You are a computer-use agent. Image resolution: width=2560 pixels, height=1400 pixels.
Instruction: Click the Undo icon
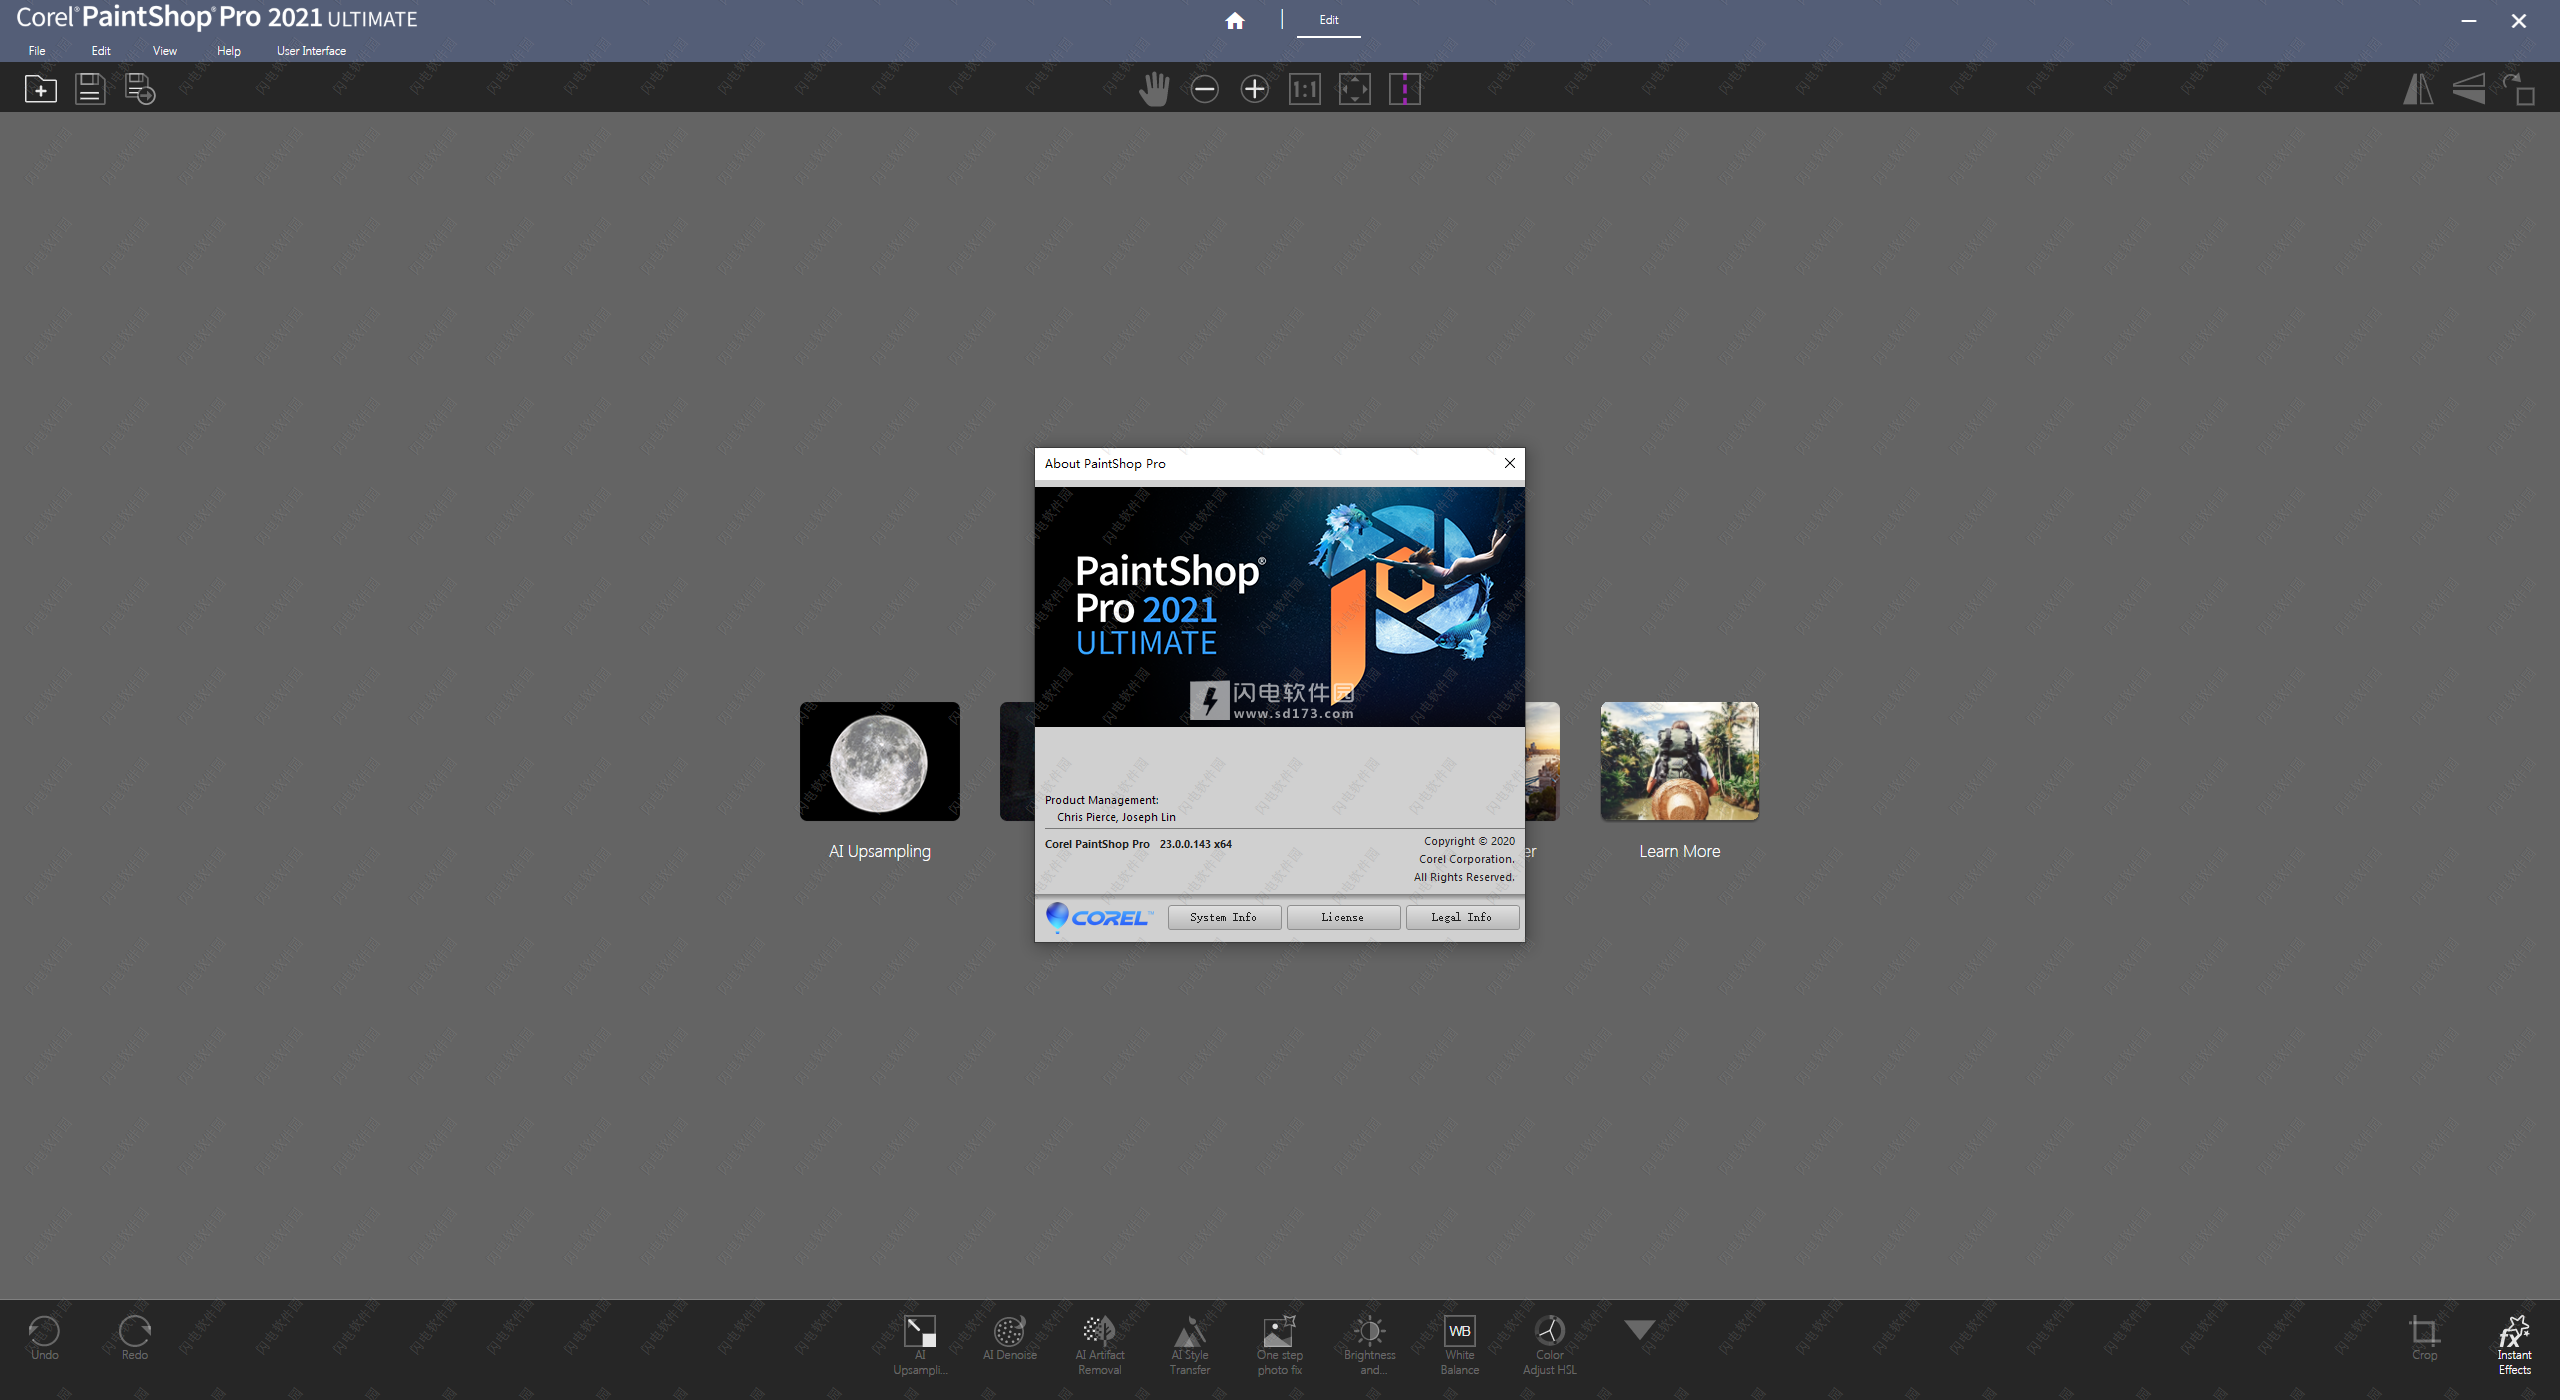pyautogui.click(x=44, y=1337)
